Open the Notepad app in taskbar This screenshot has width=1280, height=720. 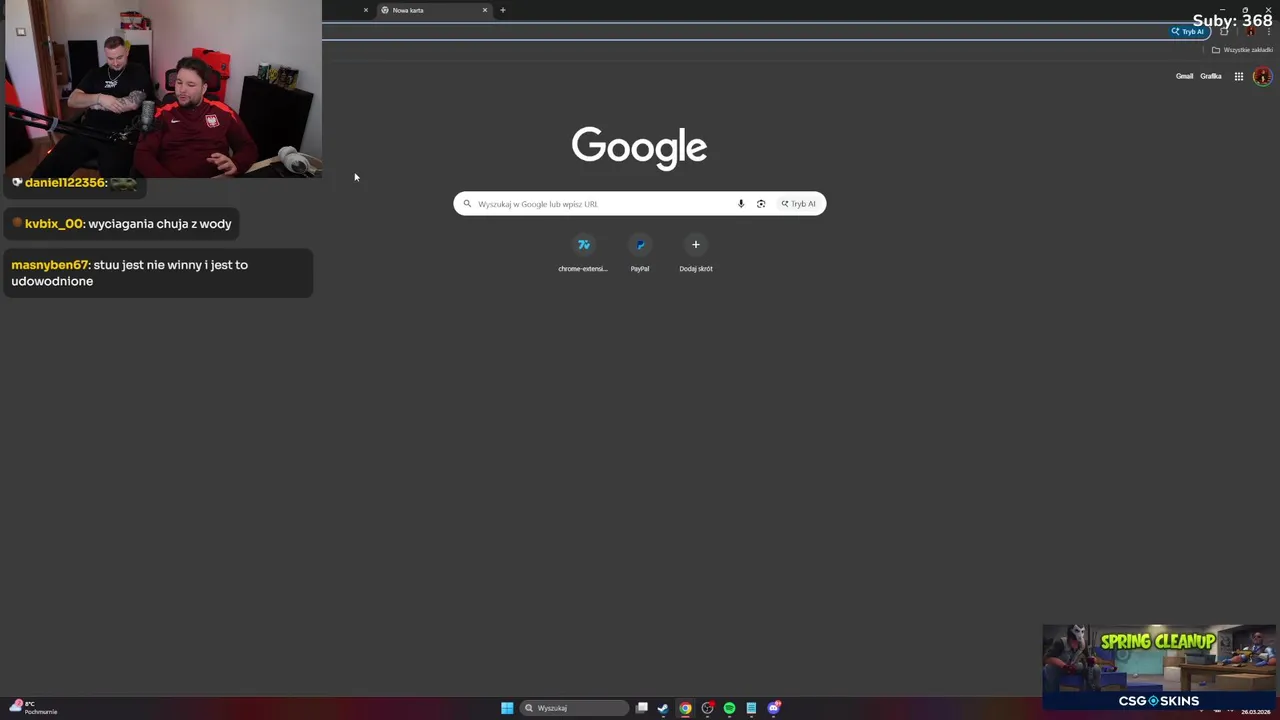pos(751,708)
